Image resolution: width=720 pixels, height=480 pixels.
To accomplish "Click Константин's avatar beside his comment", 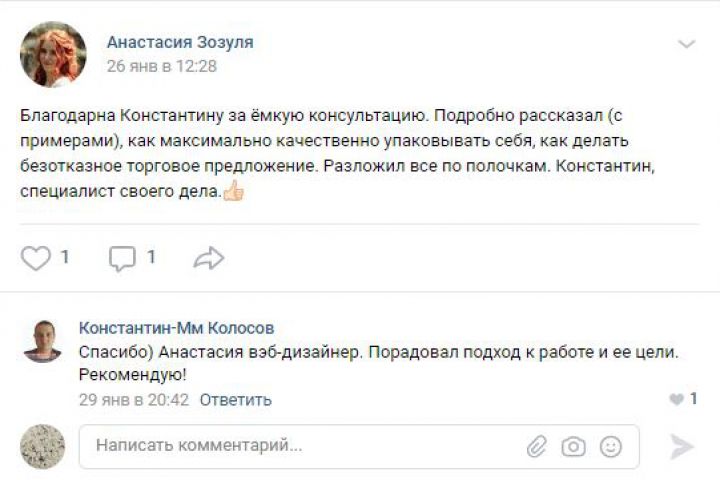I will [x=42, y=341].
